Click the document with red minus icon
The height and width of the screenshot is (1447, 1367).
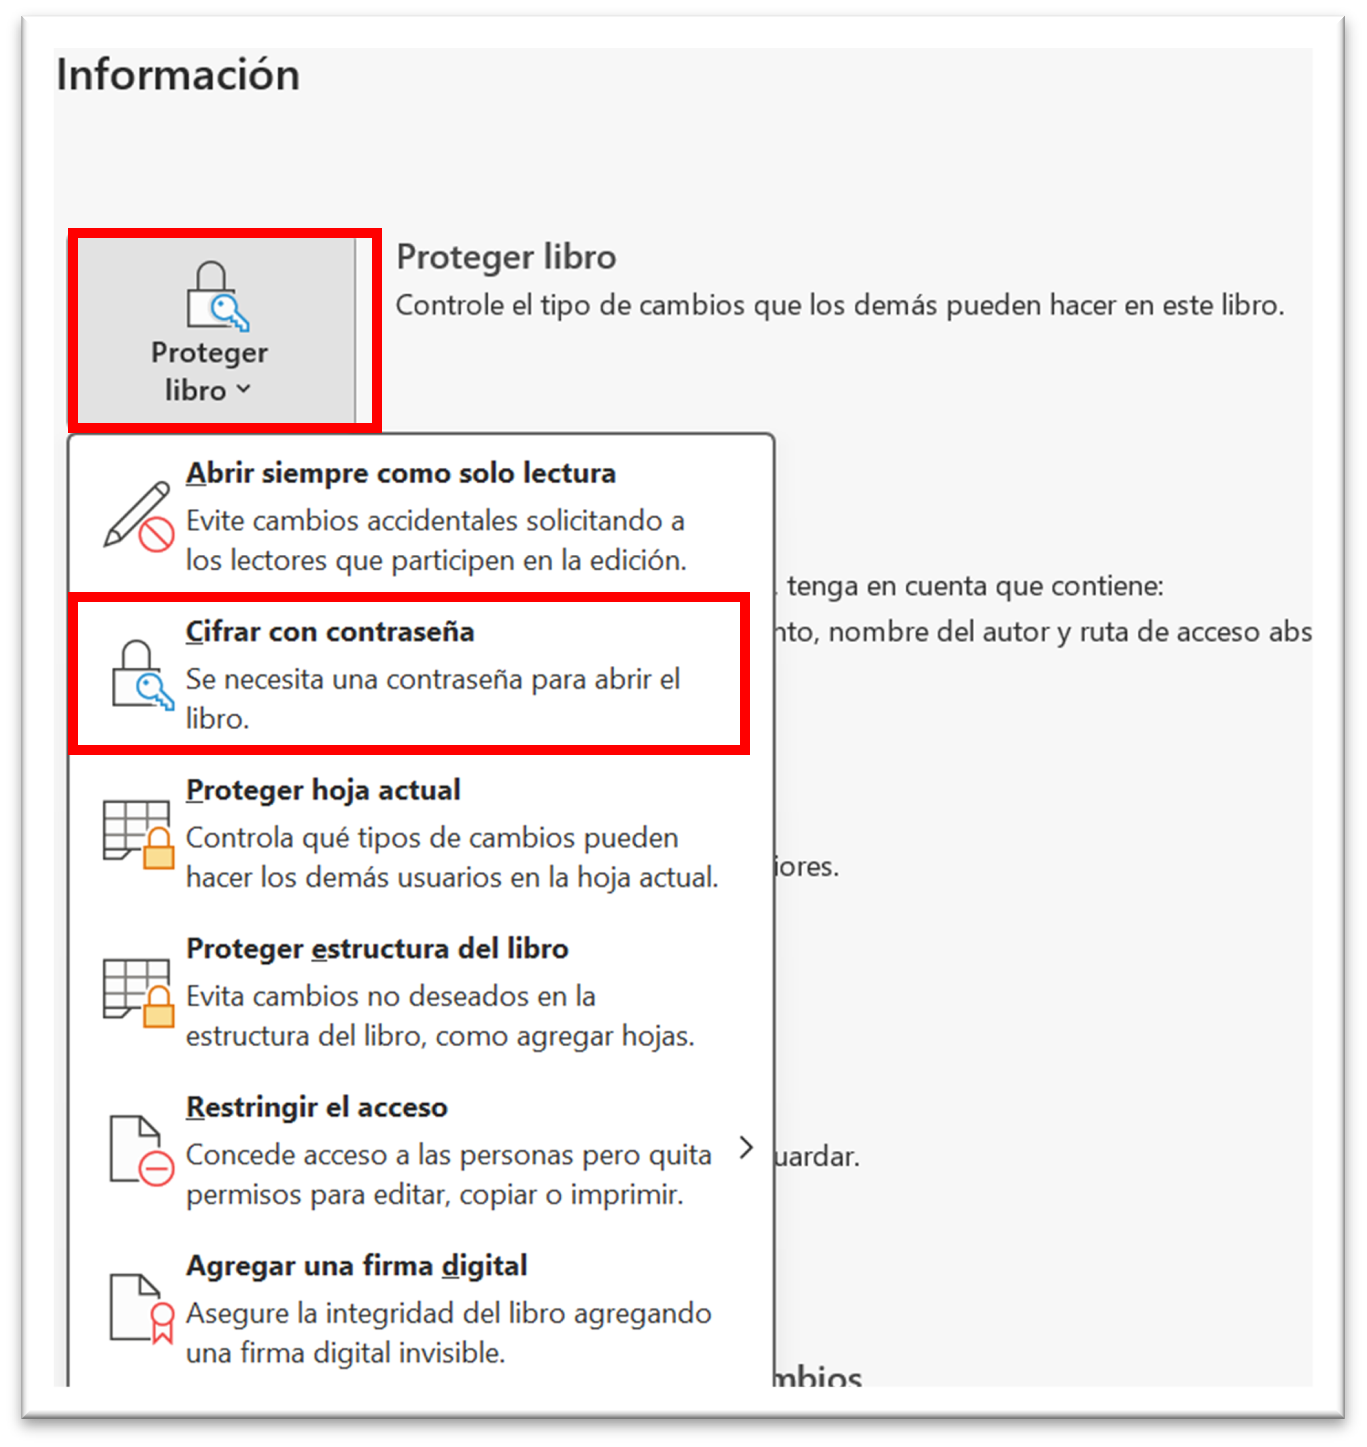(x=142, y=1151)
